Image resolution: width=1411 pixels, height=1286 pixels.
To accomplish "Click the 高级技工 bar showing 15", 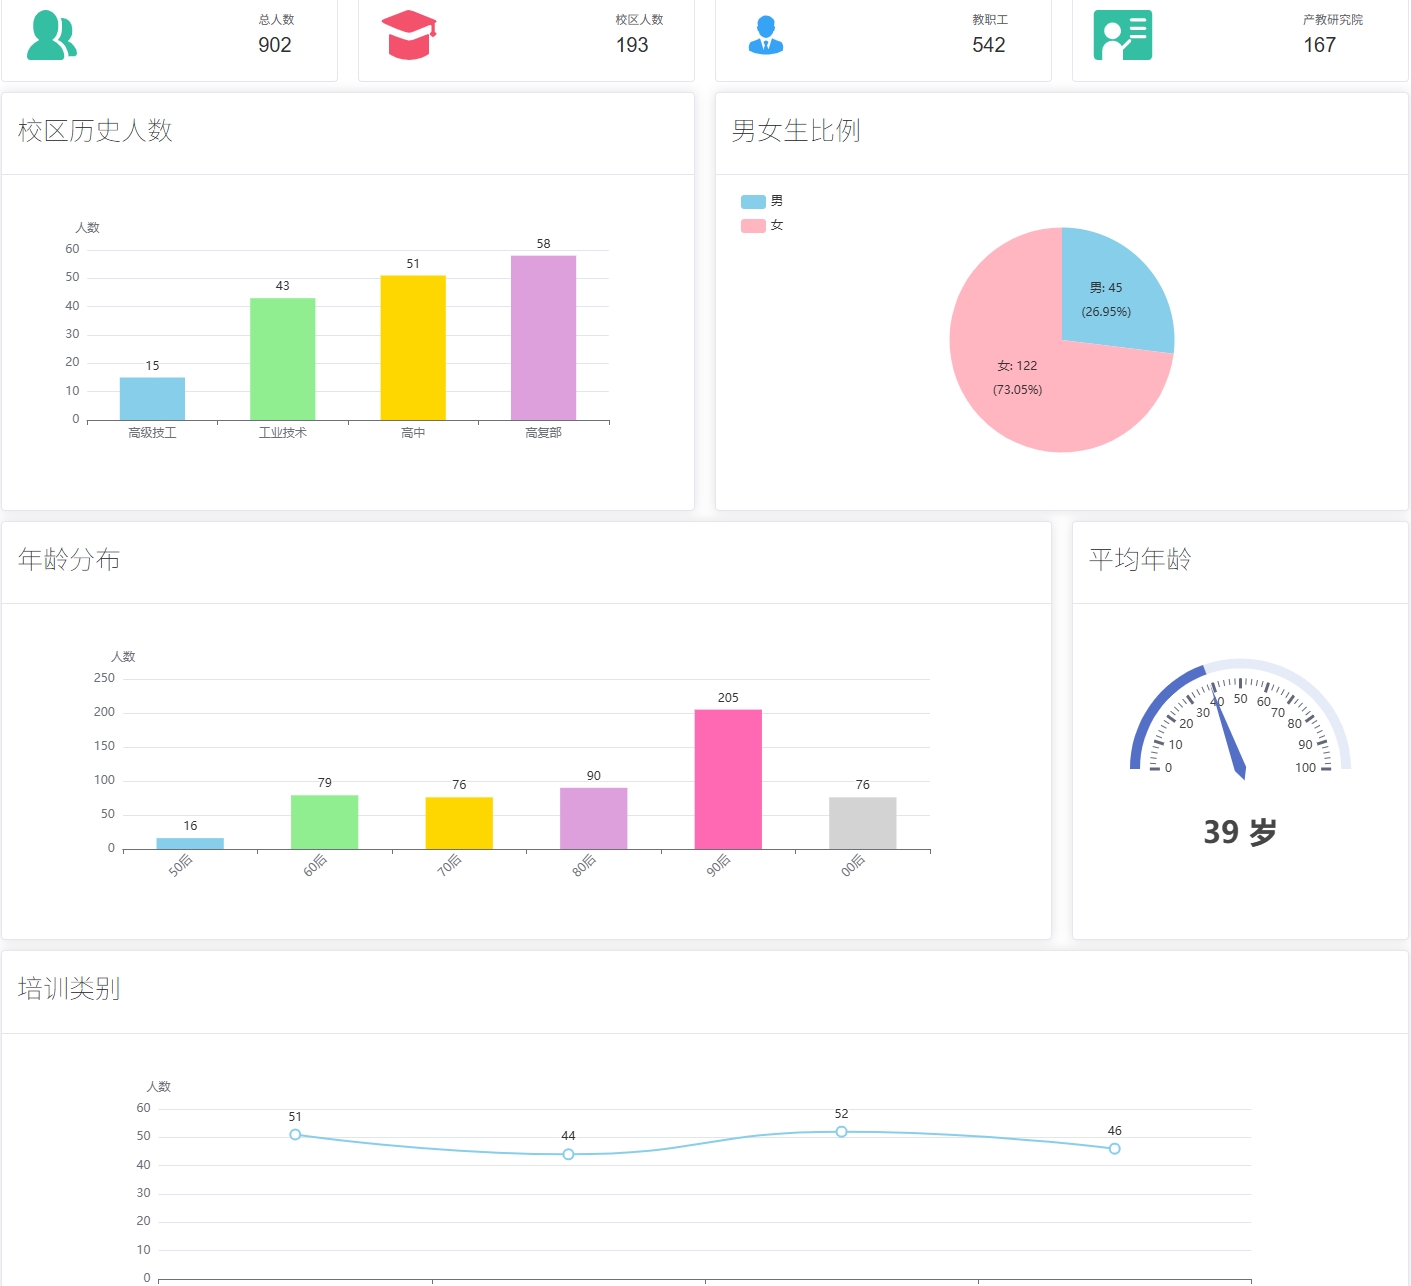I will click(x=152, y=399).
